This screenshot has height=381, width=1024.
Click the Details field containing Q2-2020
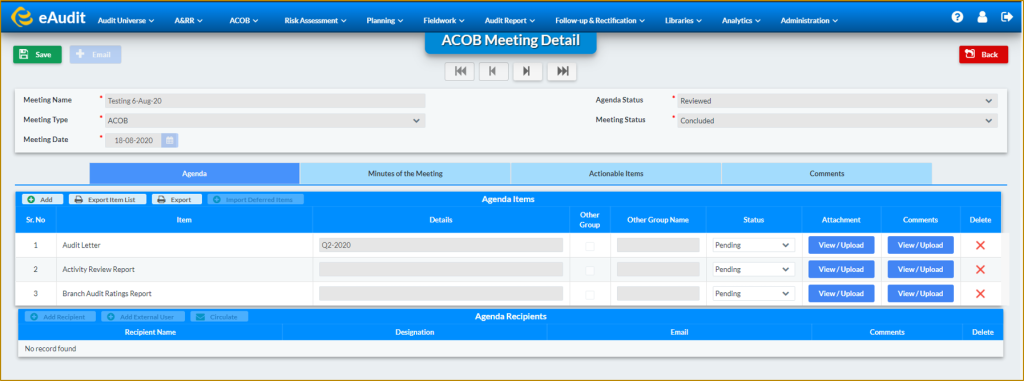tap(441, 245)
